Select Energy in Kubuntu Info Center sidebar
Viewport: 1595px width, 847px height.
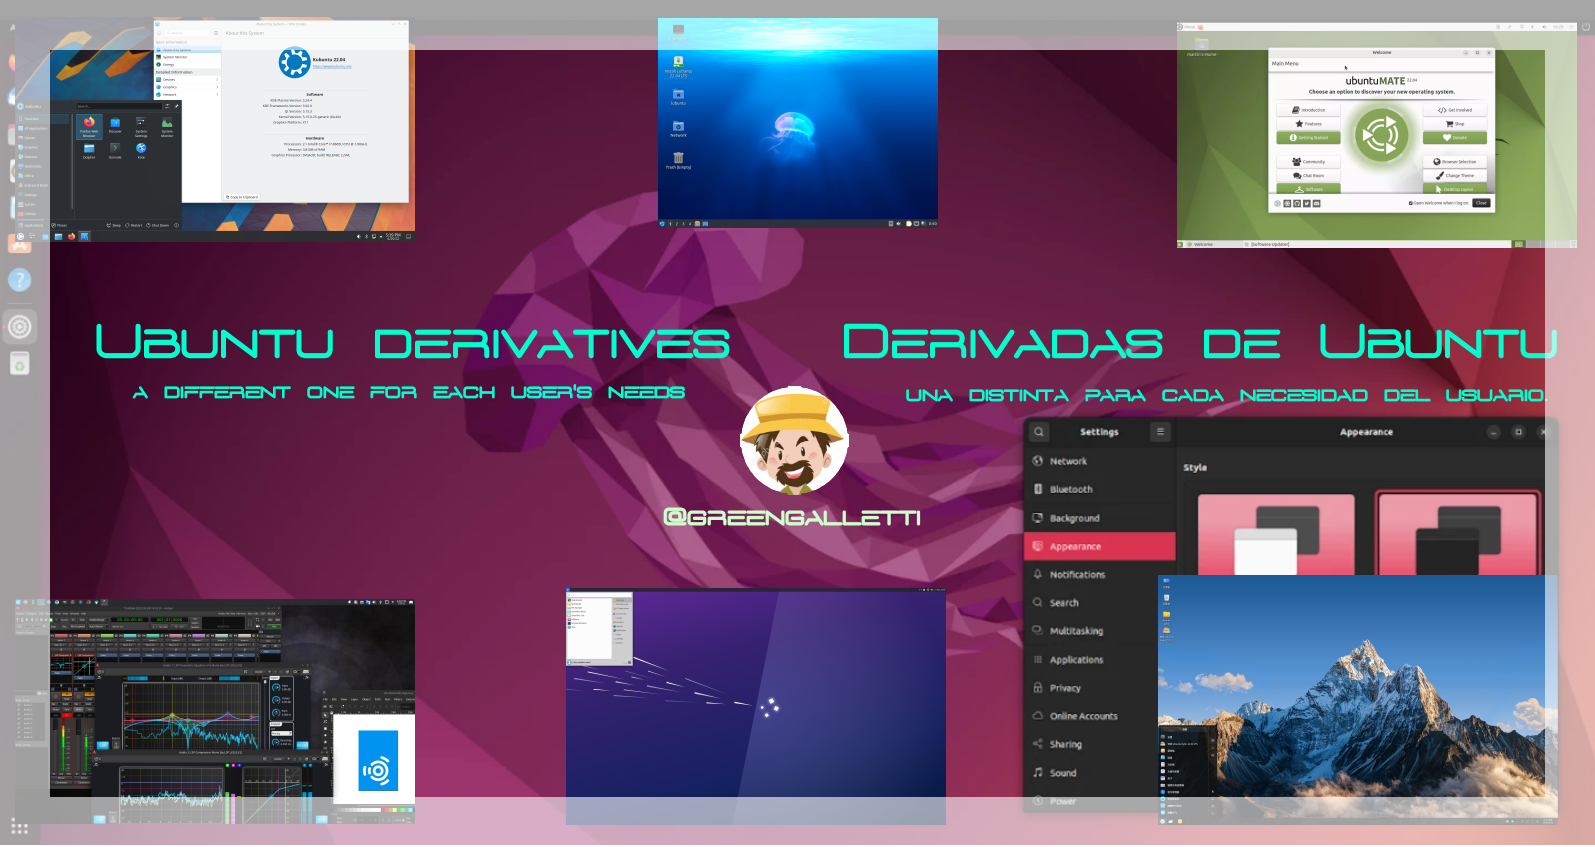tap(187, 64)
